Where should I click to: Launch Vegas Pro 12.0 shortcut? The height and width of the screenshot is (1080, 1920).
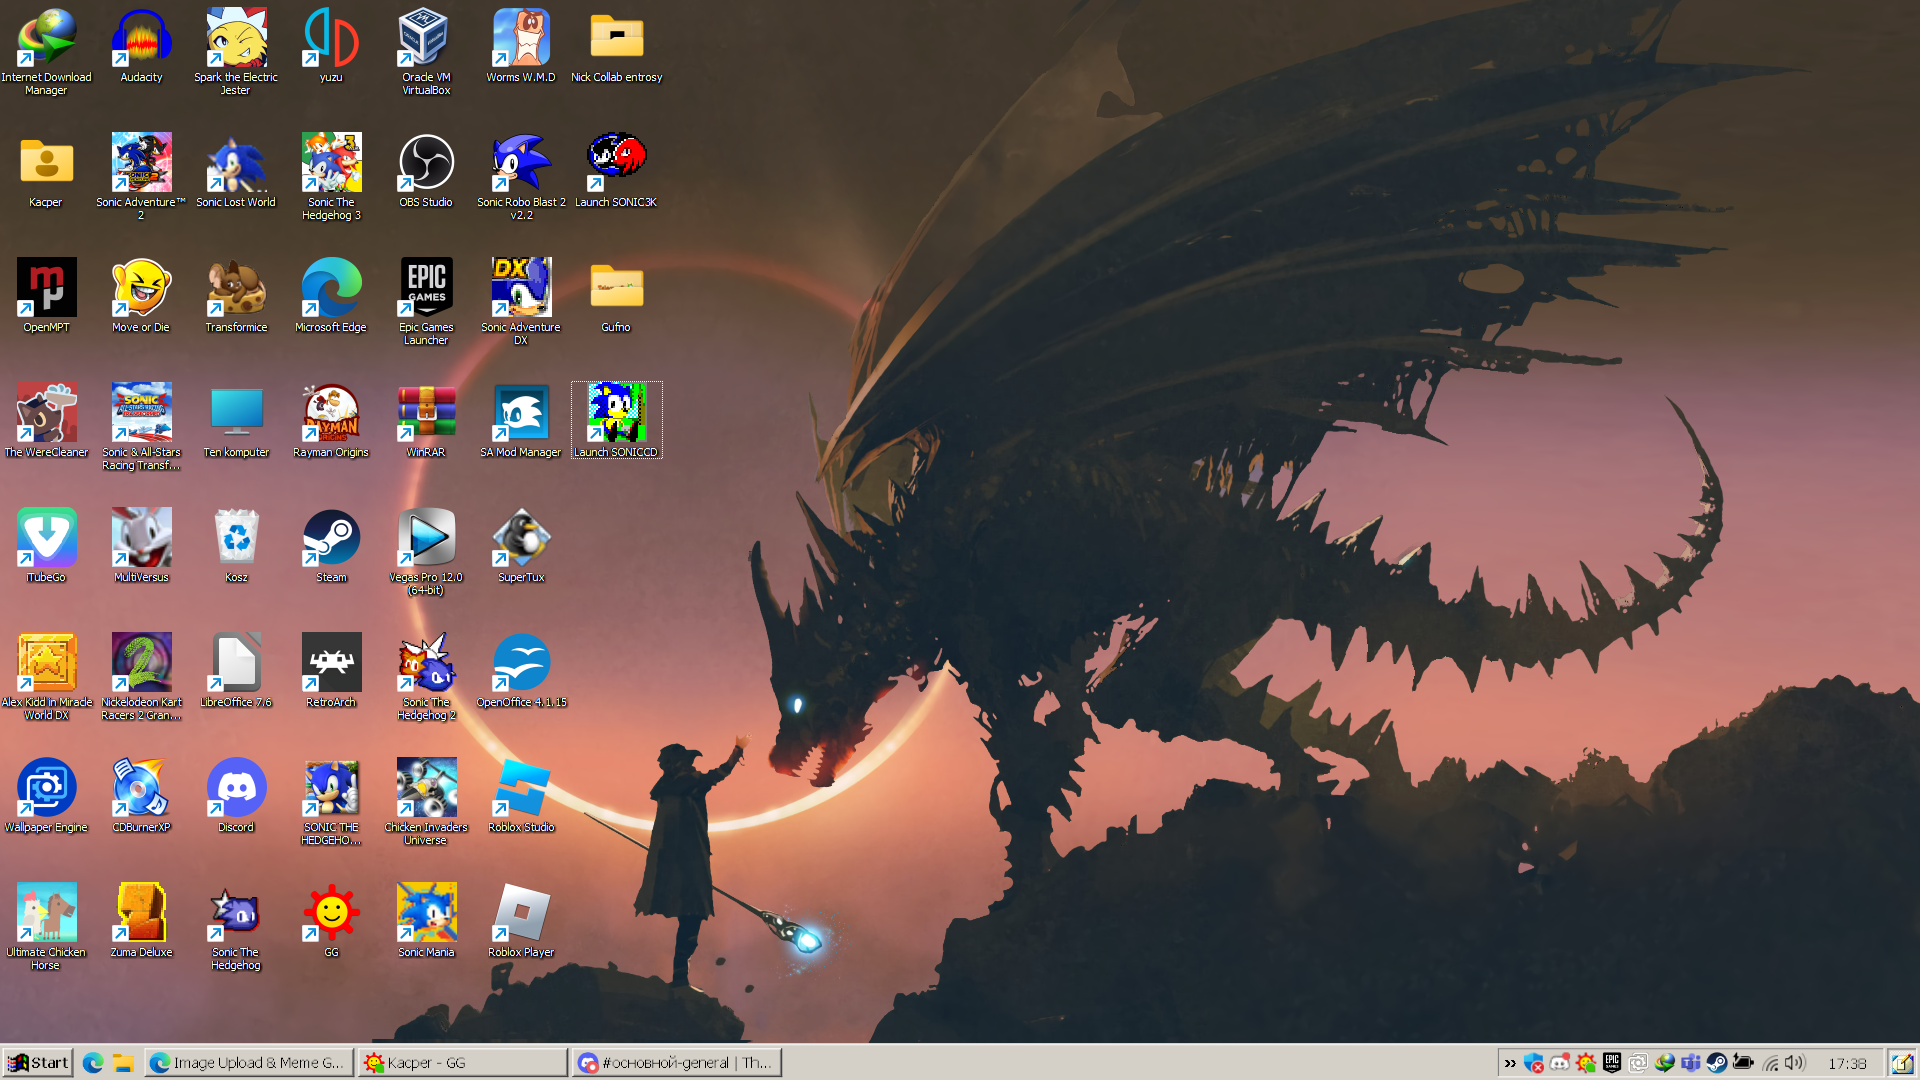tap(426, 552)
